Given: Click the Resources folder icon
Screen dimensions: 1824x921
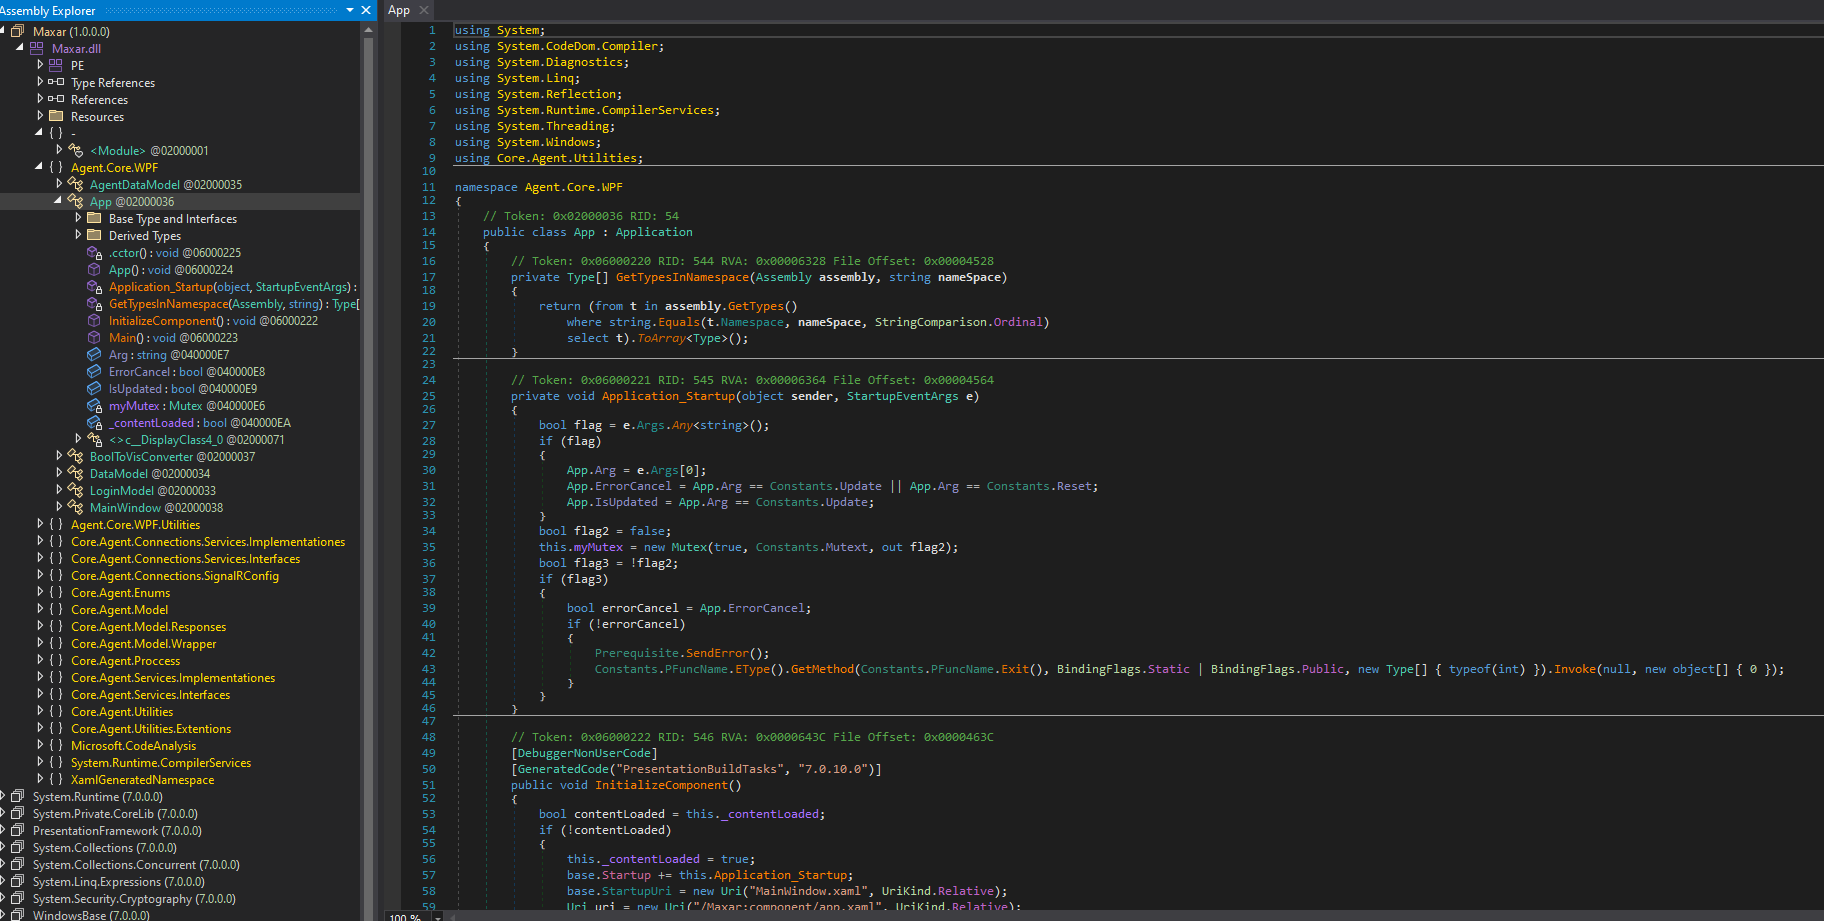Looking at the screenshot, I should [x=56, y=116].
